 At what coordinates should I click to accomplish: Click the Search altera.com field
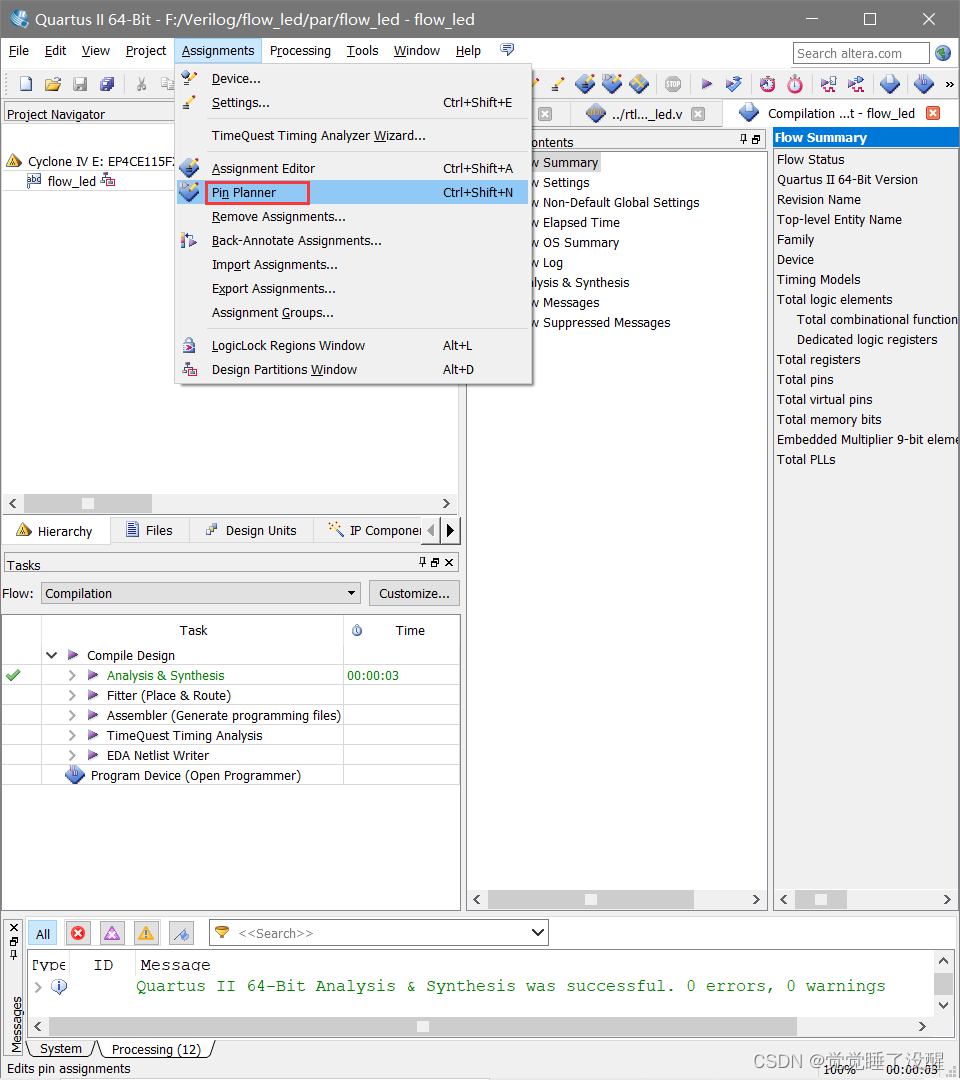coord(862,53)
